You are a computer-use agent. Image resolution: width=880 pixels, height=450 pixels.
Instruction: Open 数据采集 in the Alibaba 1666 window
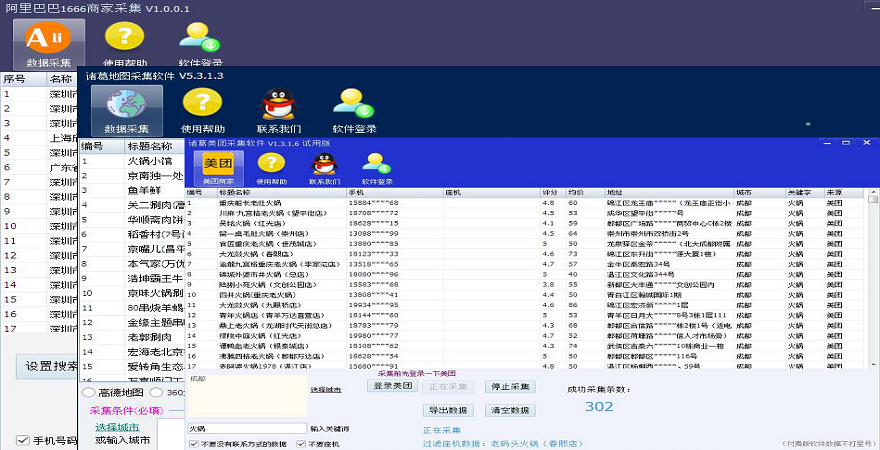49,44
